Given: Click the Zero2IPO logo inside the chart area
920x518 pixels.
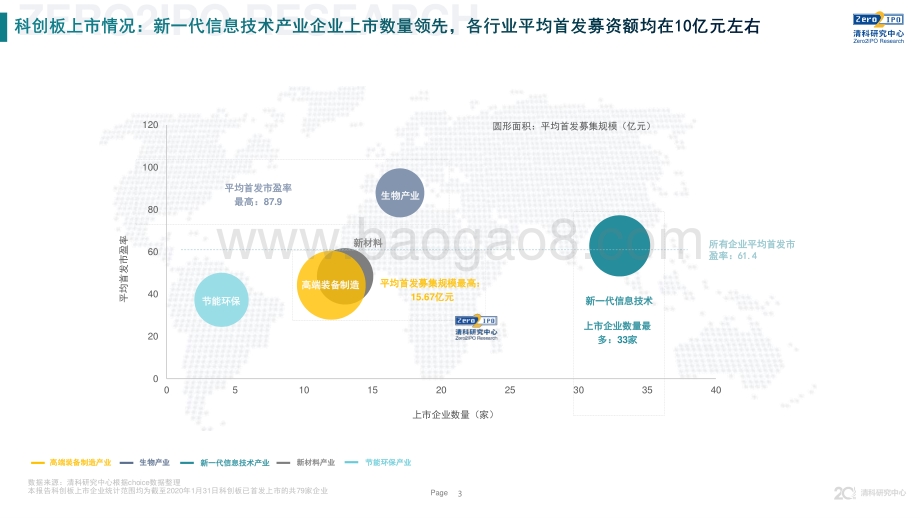Looking at the screenshot, I should (476, 327).
